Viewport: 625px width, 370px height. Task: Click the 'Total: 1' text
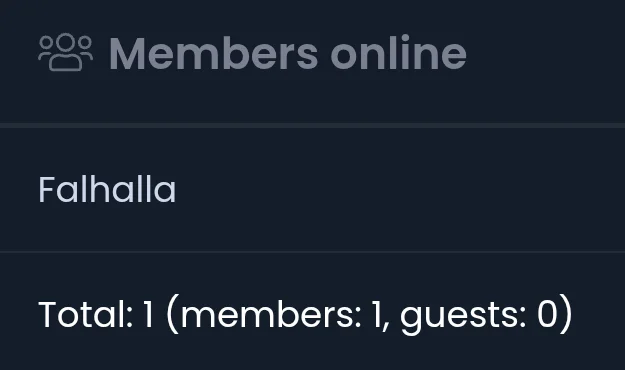pyautogui.click(x=96, y=315)
